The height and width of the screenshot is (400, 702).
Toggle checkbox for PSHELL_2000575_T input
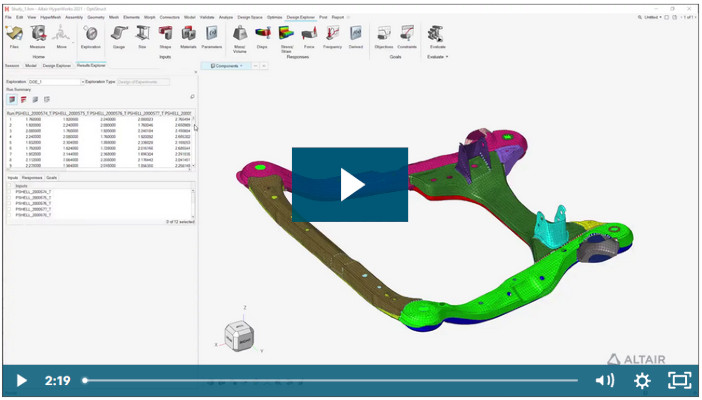[x=10, y=198]
